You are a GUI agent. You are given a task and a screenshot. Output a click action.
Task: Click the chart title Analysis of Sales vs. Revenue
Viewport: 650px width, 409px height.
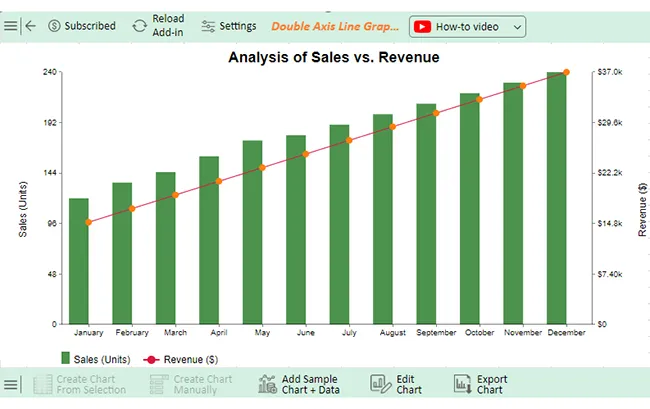coord(334,57)
